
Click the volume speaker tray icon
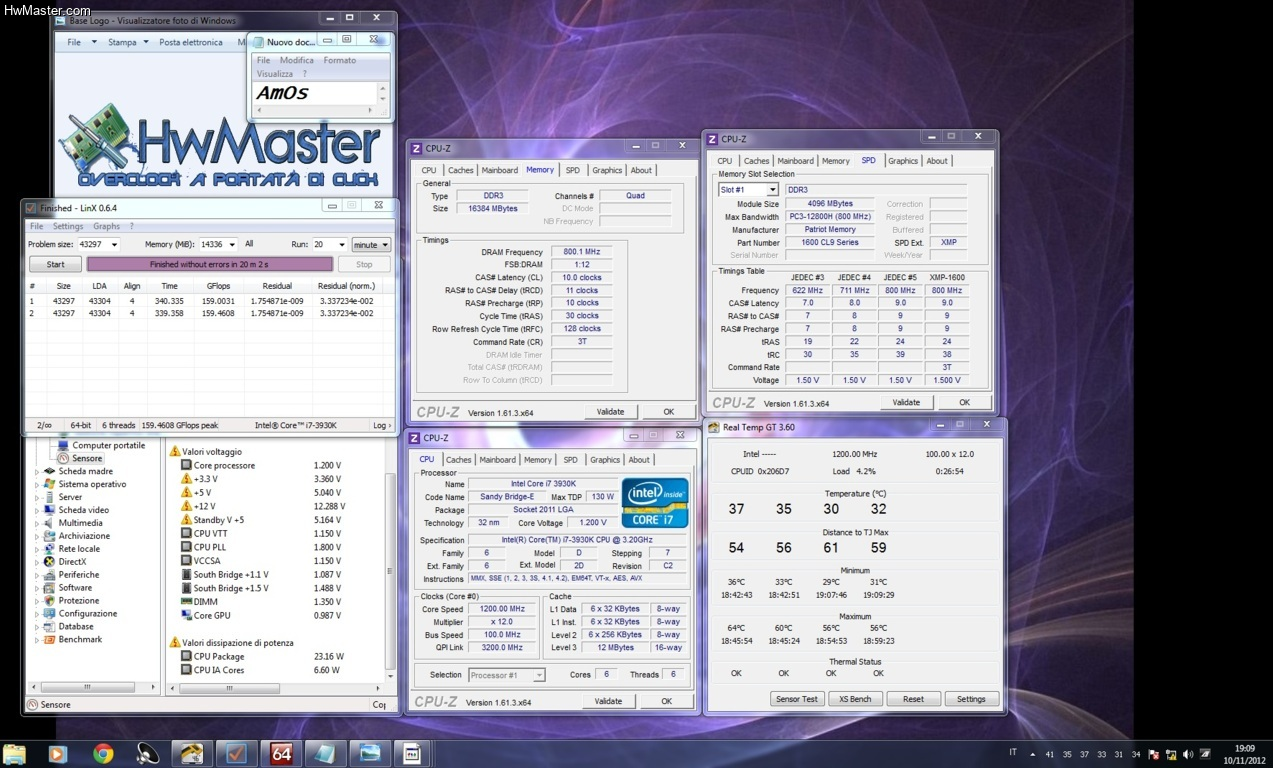pos(1188,755)
